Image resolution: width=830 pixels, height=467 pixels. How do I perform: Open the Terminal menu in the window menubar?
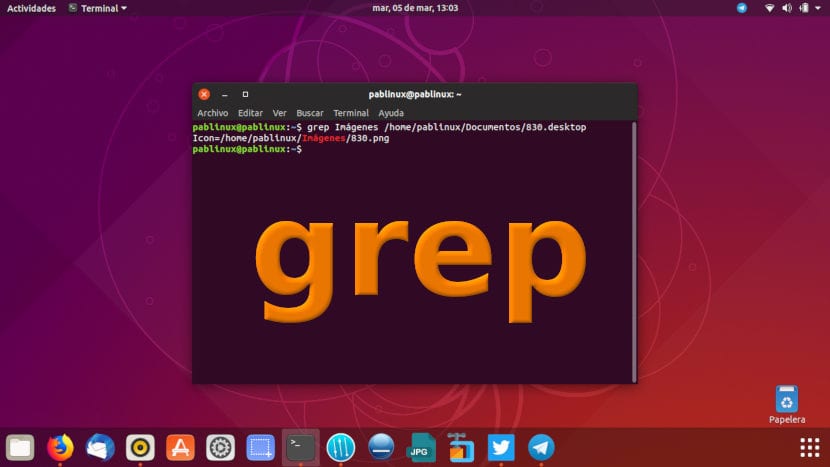pos(351,113)
